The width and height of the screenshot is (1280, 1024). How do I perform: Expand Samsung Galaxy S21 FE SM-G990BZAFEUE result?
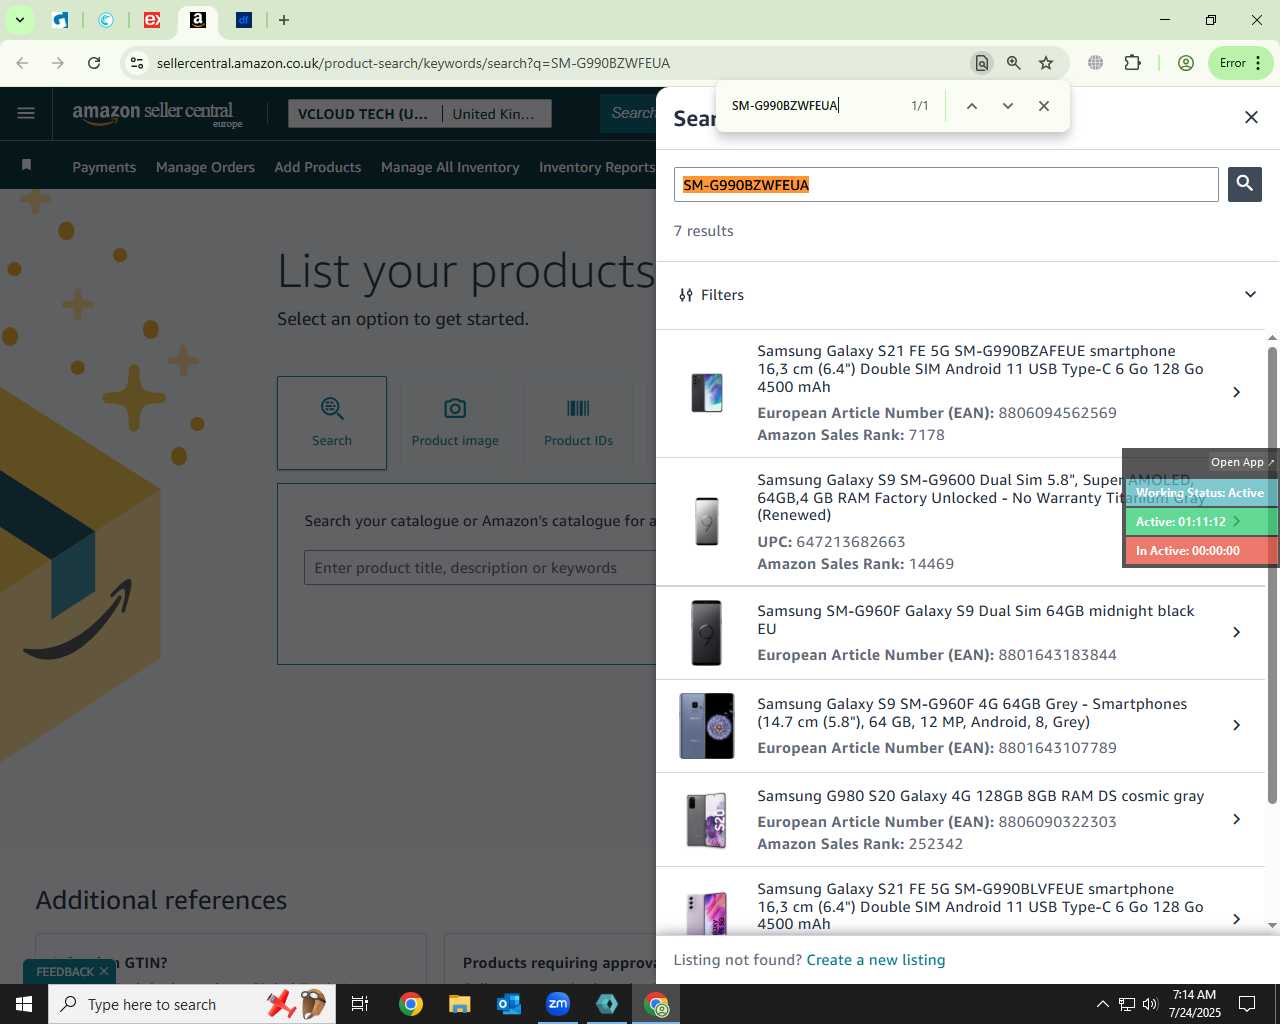tap(1236, 392)
